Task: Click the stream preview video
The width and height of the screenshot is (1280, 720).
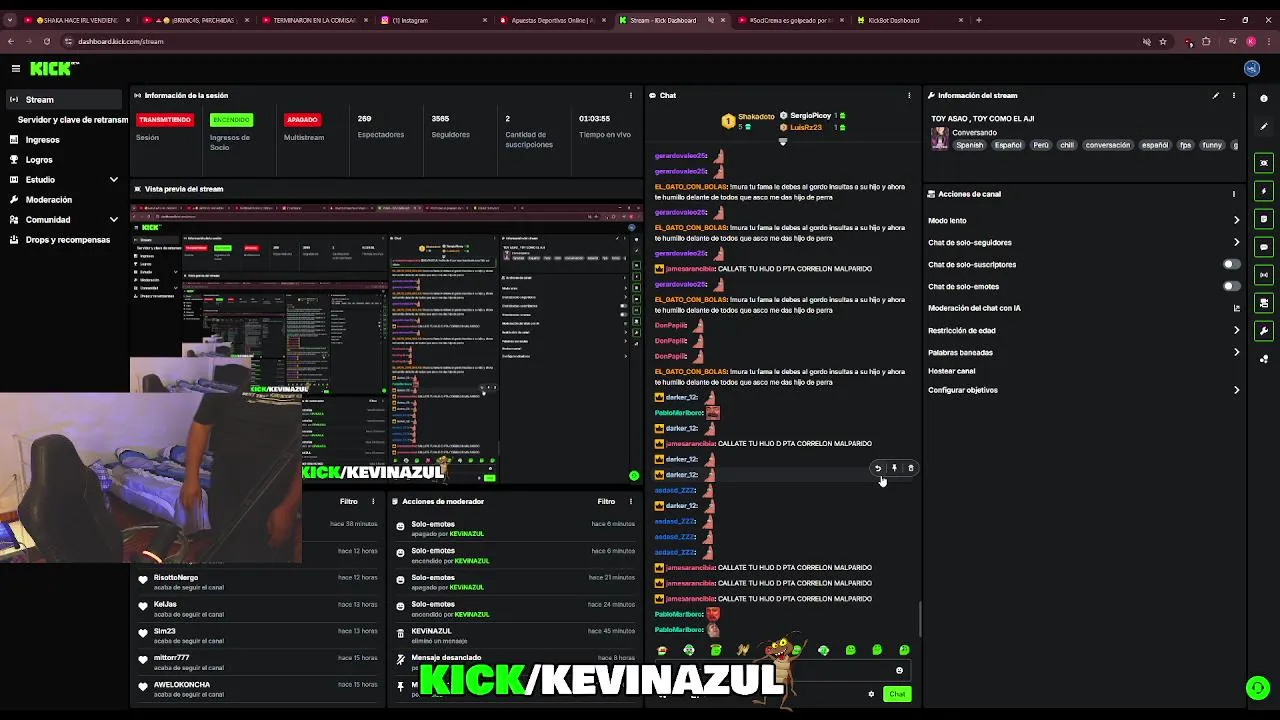Action: (x=386, y=344)
